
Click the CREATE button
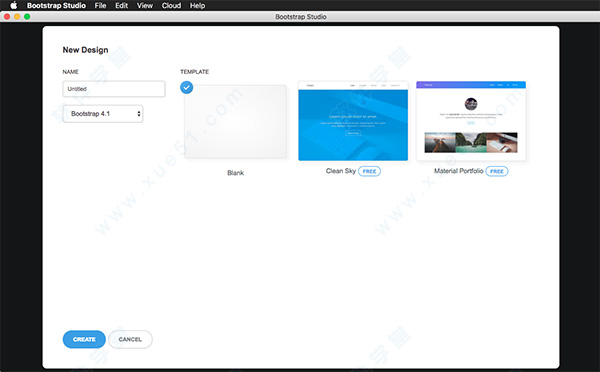point(84,339)
